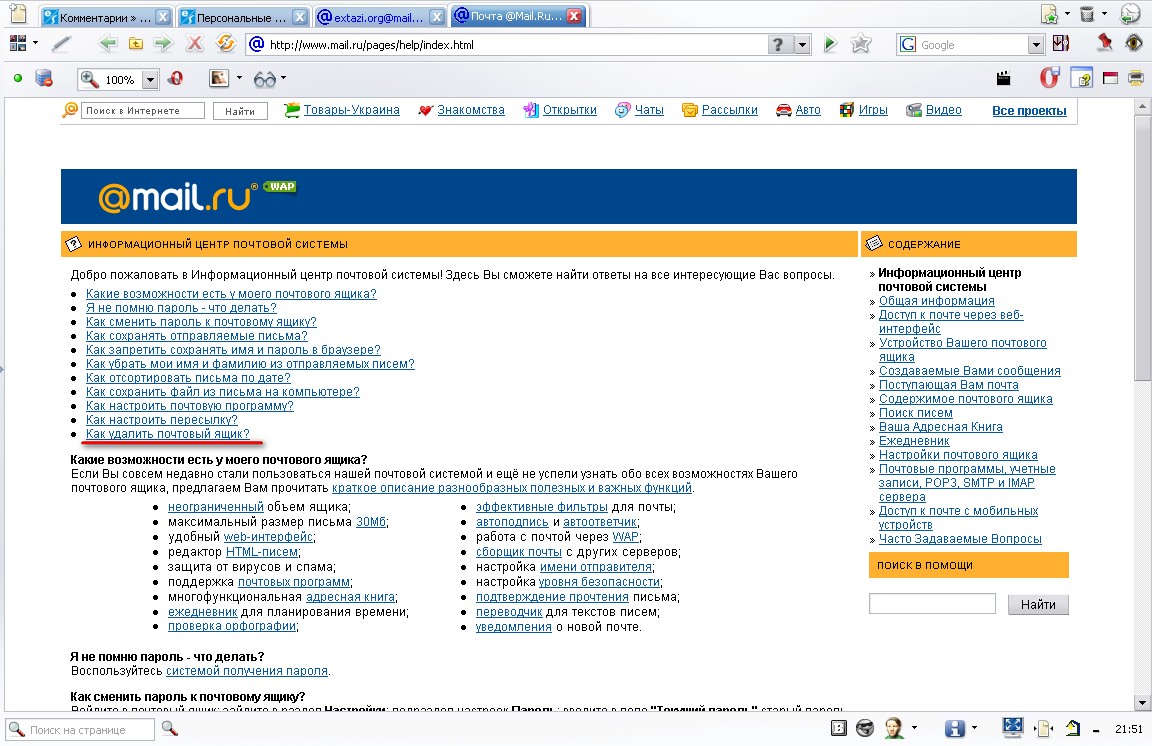Image resolution: width=1152 pixels, height=746 pixels.
Task: Click the blue info icon in status bar
Action: tap(954, 728)
